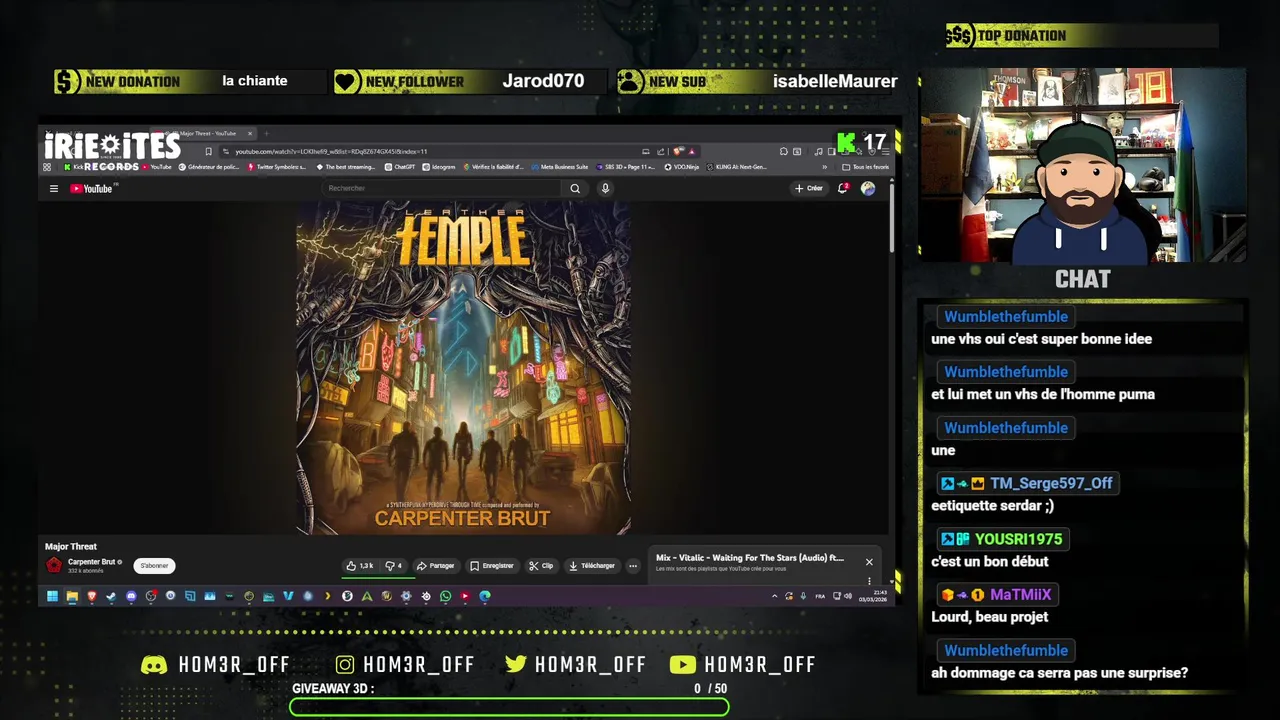1280x720 pixels.
Task: Click the Giveaway 3D progress bar
Action: click(x=510, y=707)
